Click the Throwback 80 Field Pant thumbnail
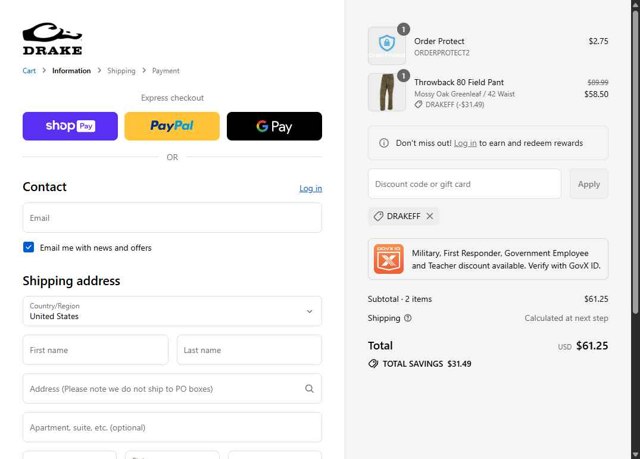The width and height of the screenshot is (640, 459). [387, 92]
